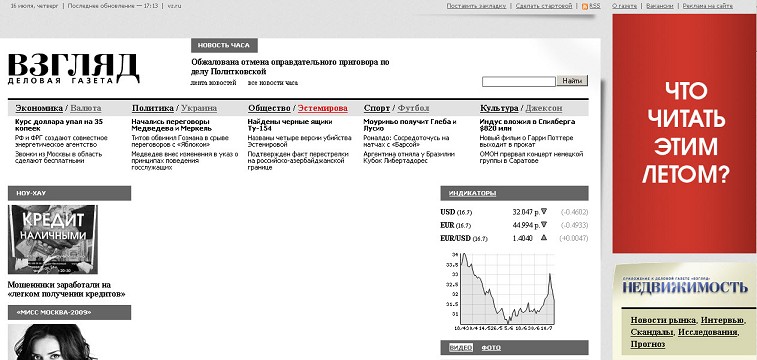The height and width of the screenshot is (360, 757).
Task: Open Исследования link in Недвижимость
Action: [709, 332]
